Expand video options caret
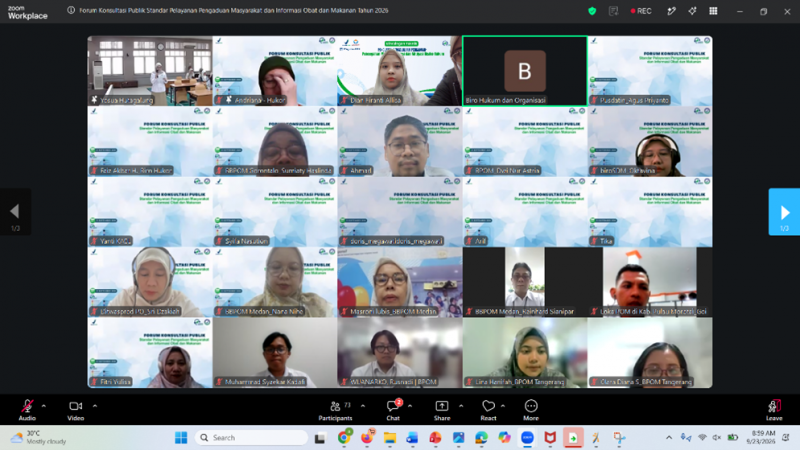The width and height of the screenshot is (800, 450). (95, 406)
